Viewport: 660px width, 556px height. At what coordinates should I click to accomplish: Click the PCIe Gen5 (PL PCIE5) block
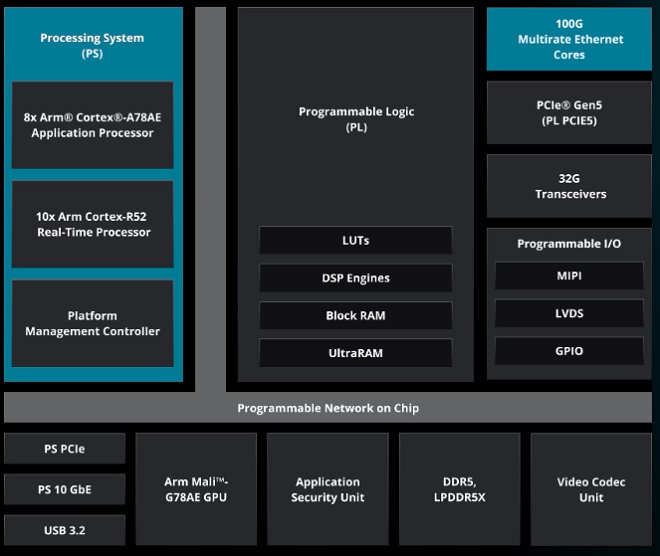[569, 113]
